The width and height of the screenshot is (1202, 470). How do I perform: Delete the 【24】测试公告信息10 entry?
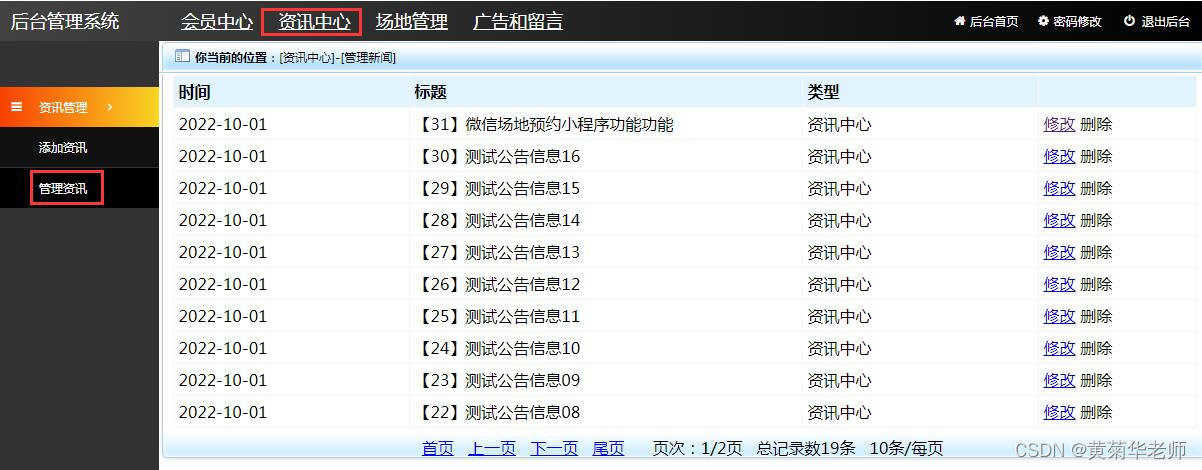tap(1096, 348)
